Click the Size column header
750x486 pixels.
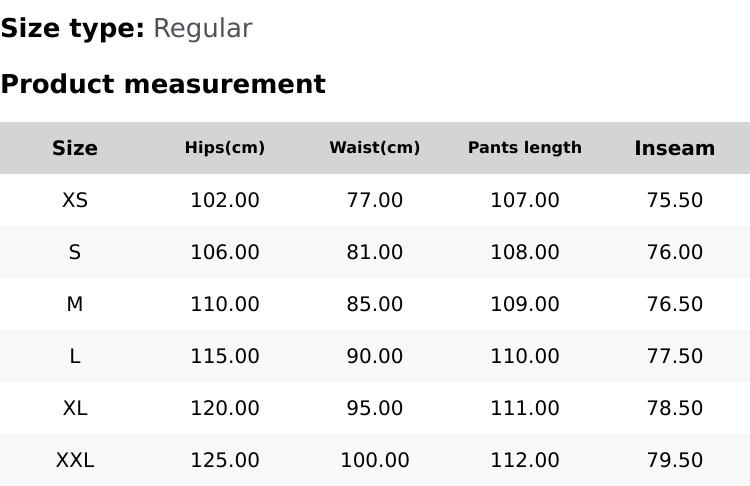(x=75, y=148)
